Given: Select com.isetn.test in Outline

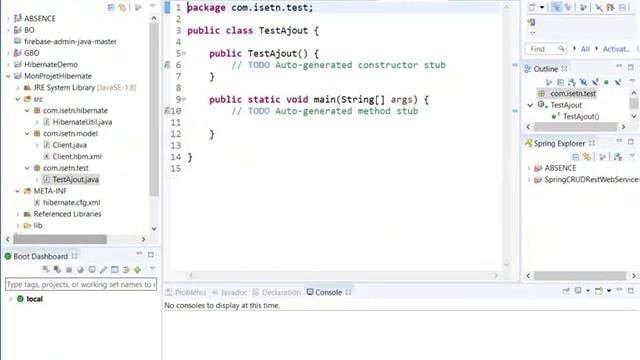Looking at the screenshot, I should (573, 93).
